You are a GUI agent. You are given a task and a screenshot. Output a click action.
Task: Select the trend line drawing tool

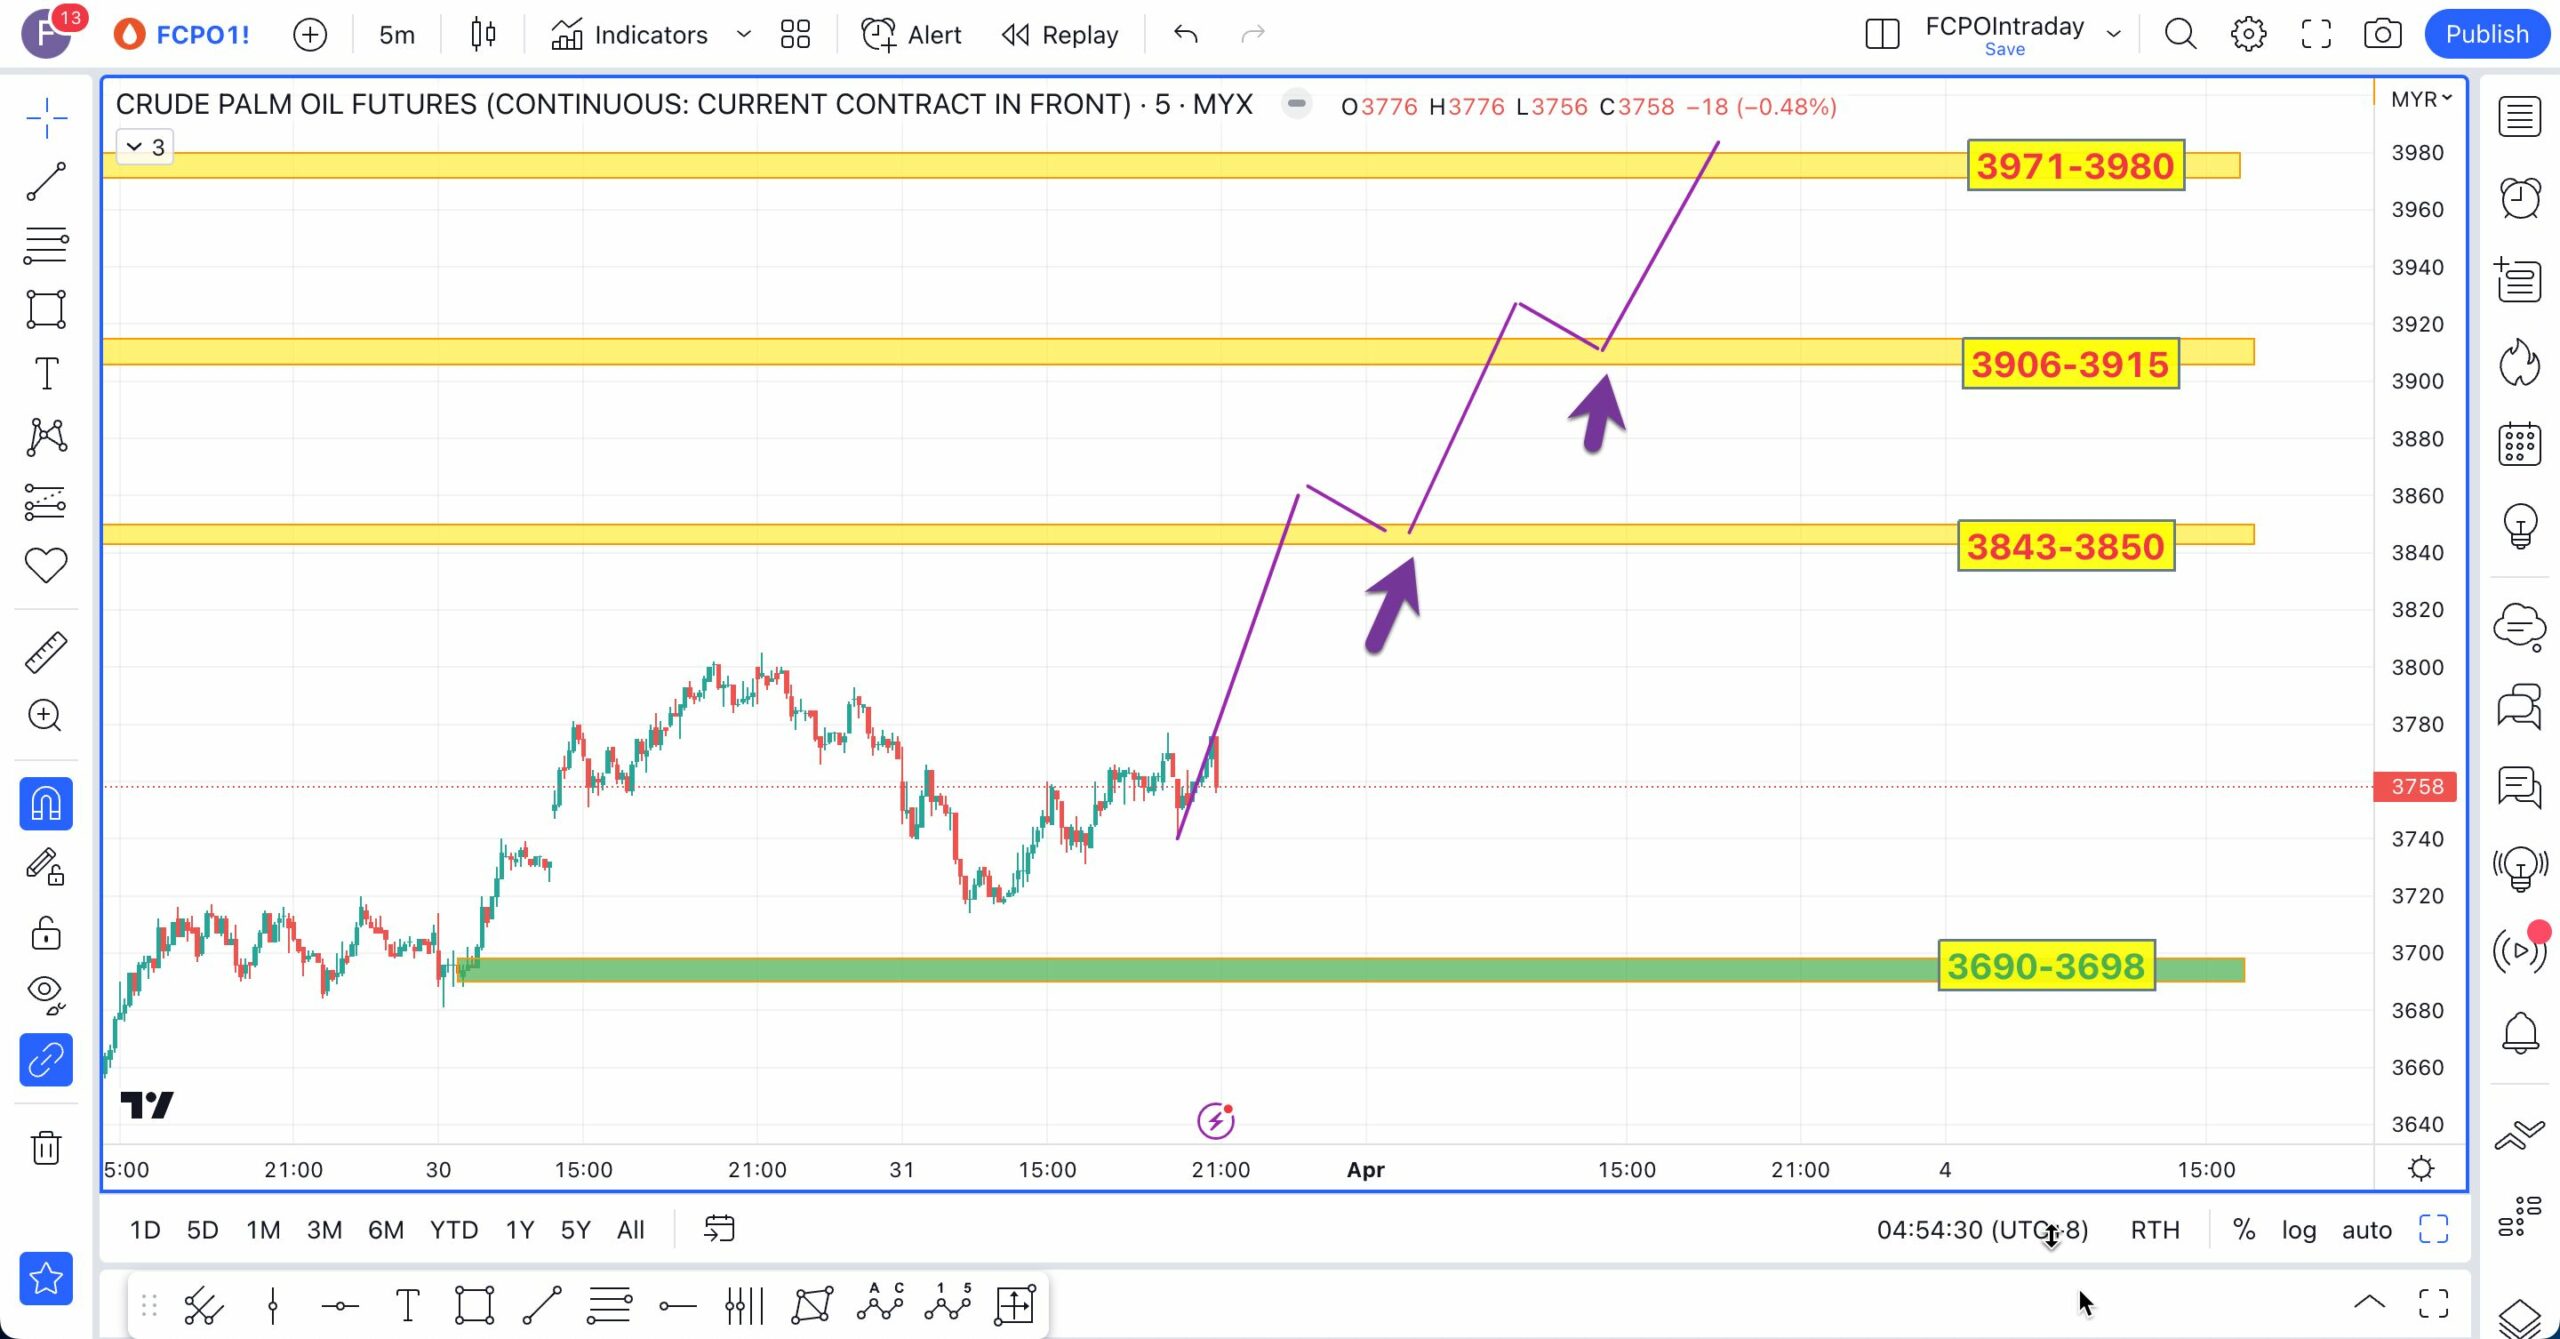(x=46, y=182)
